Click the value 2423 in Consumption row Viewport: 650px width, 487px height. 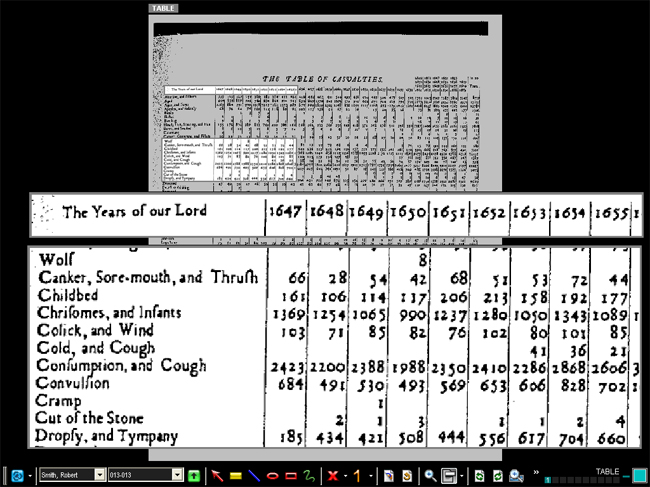coord(288,367)
